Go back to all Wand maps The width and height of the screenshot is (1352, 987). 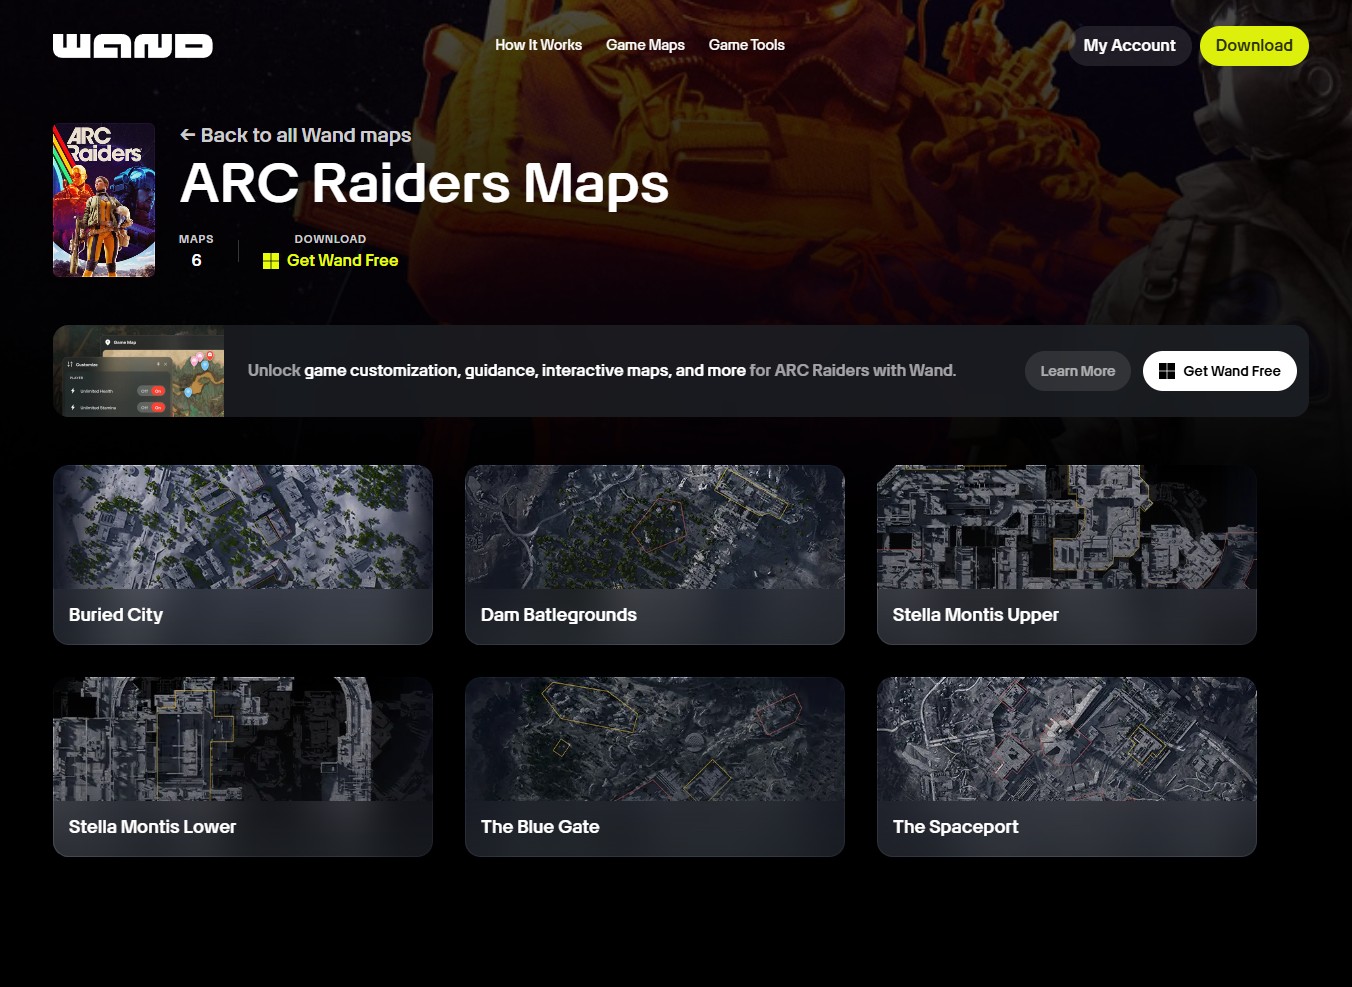(296, 135)
